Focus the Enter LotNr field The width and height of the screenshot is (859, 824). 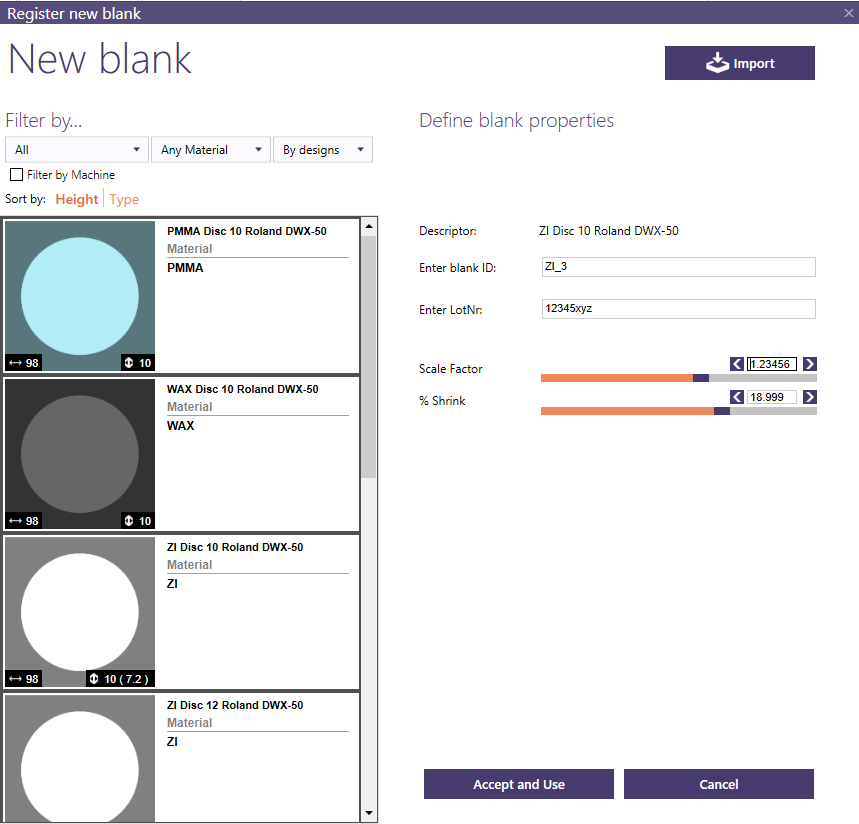(679, 308)
